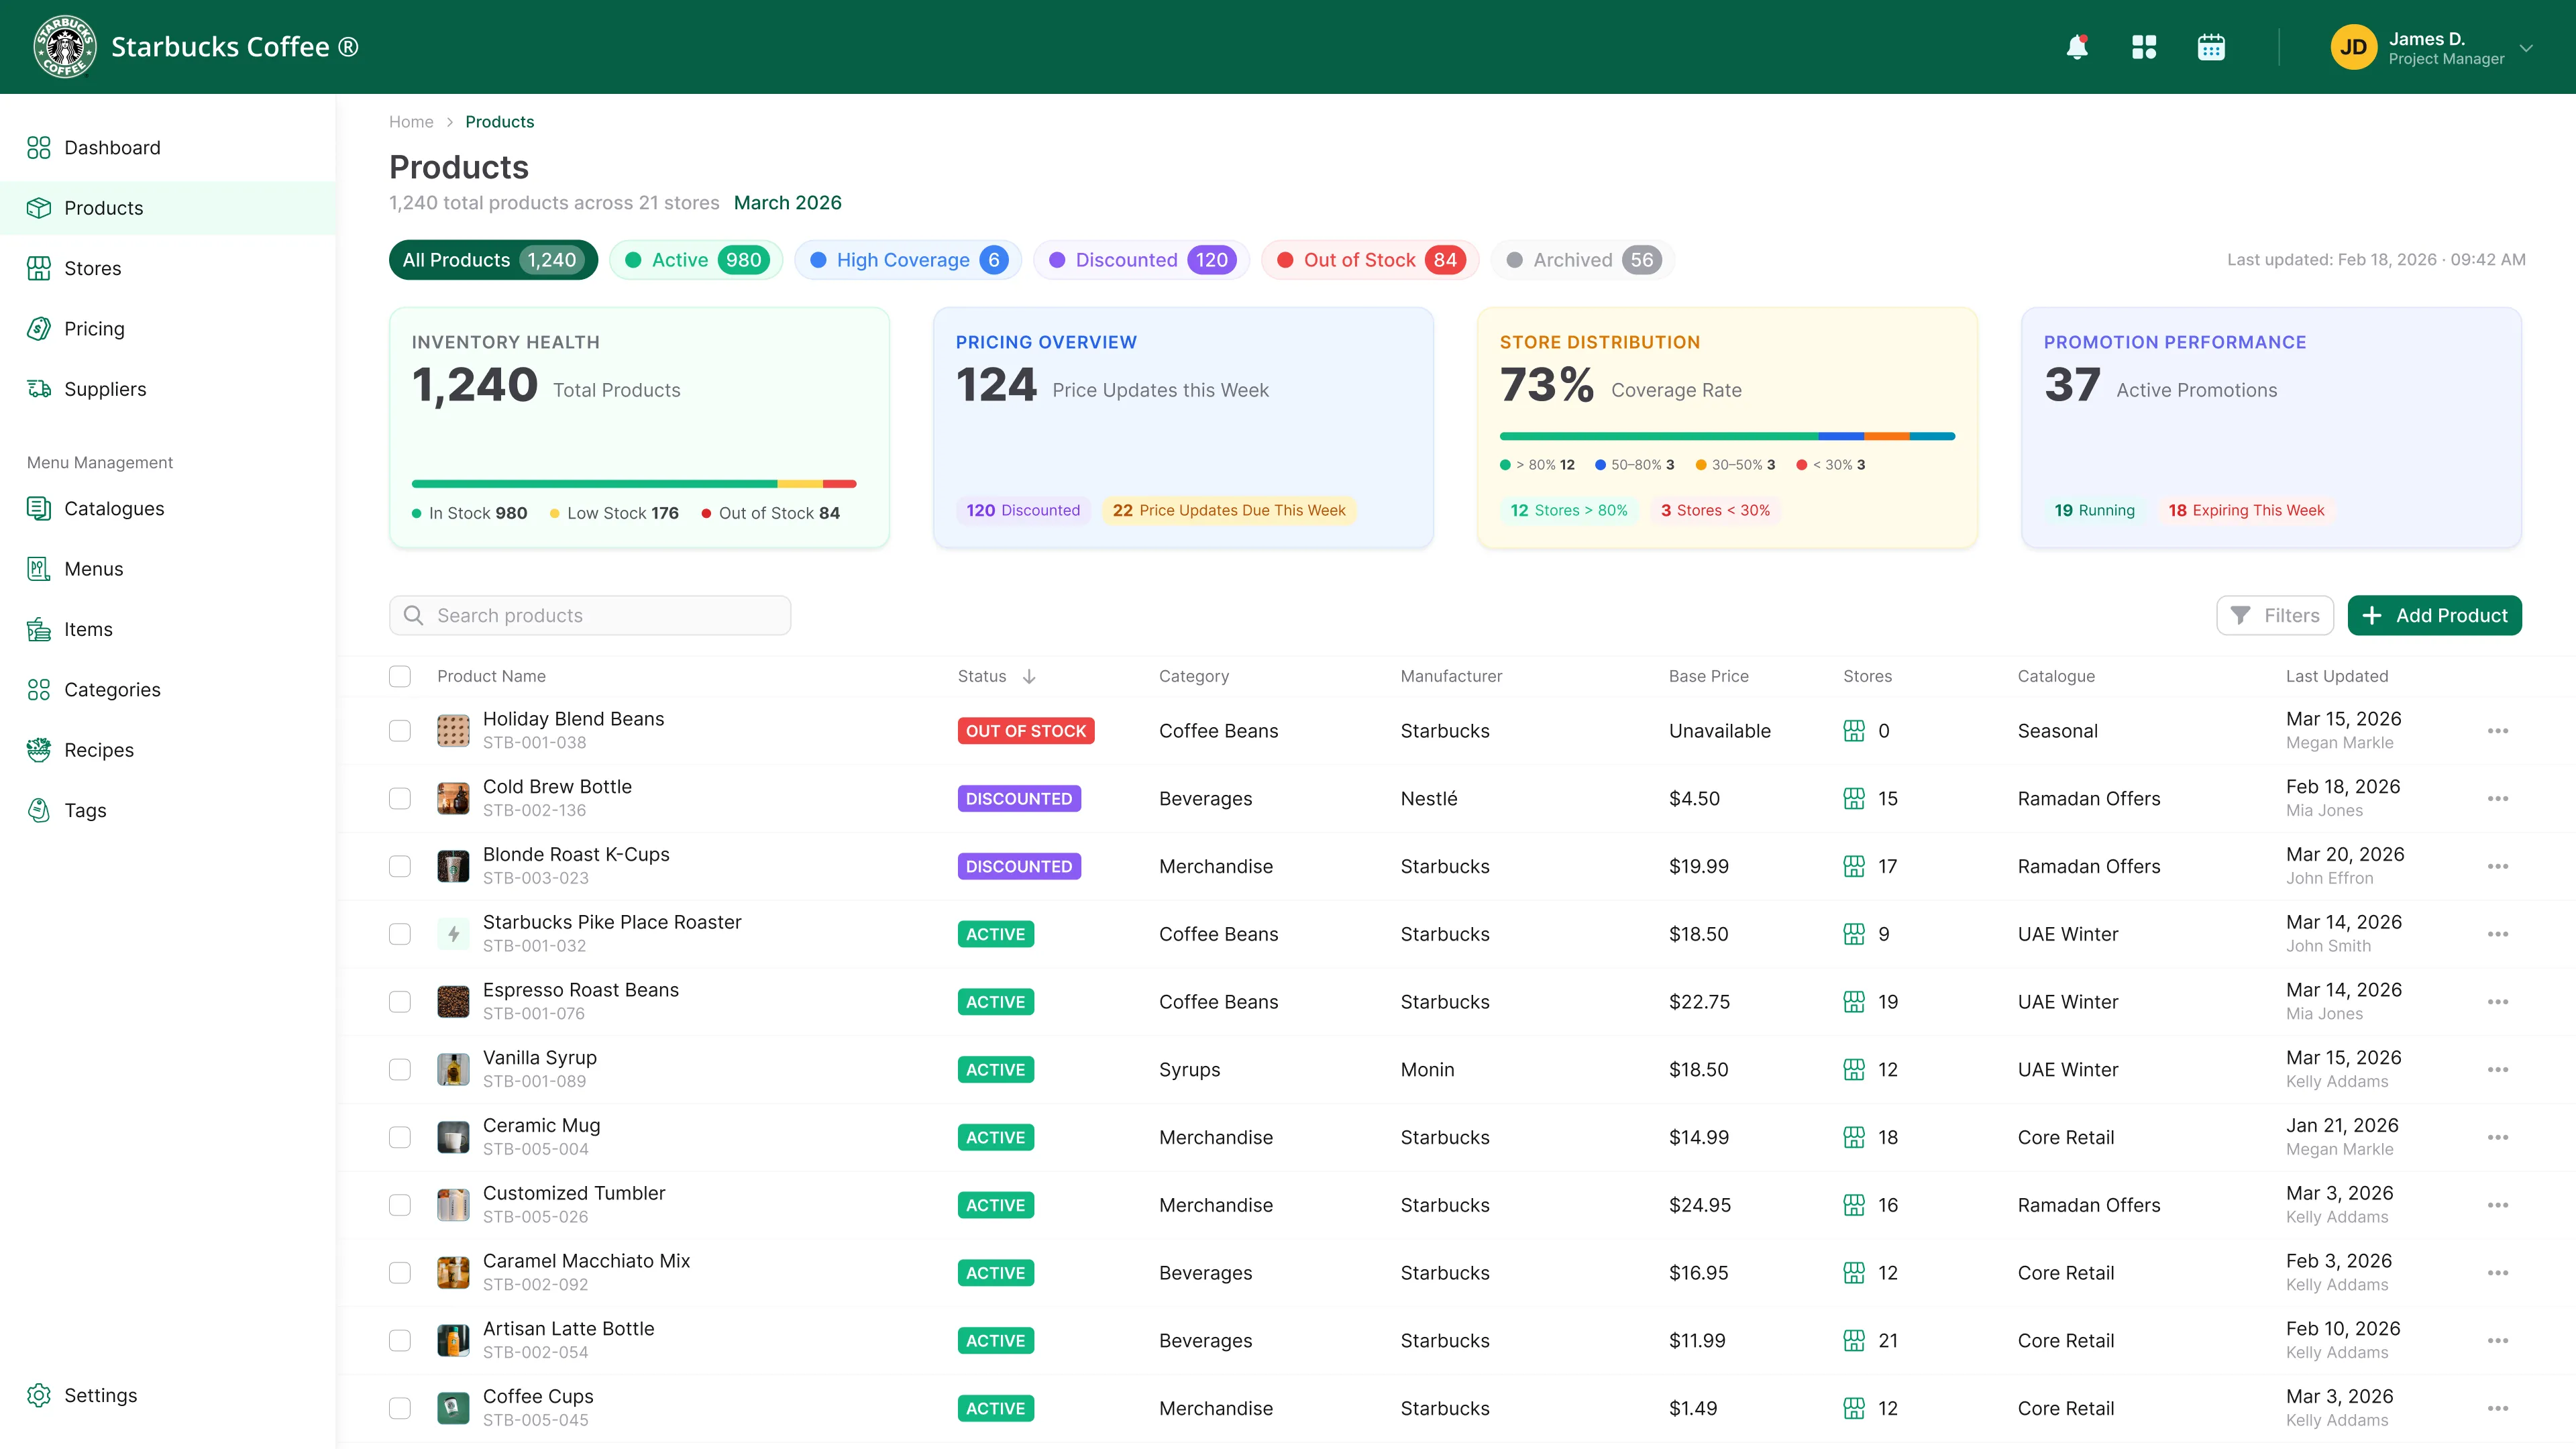Filter by High Coverage tab
This screenshot has width=2576, height=1449.
[x=908, y=260]
